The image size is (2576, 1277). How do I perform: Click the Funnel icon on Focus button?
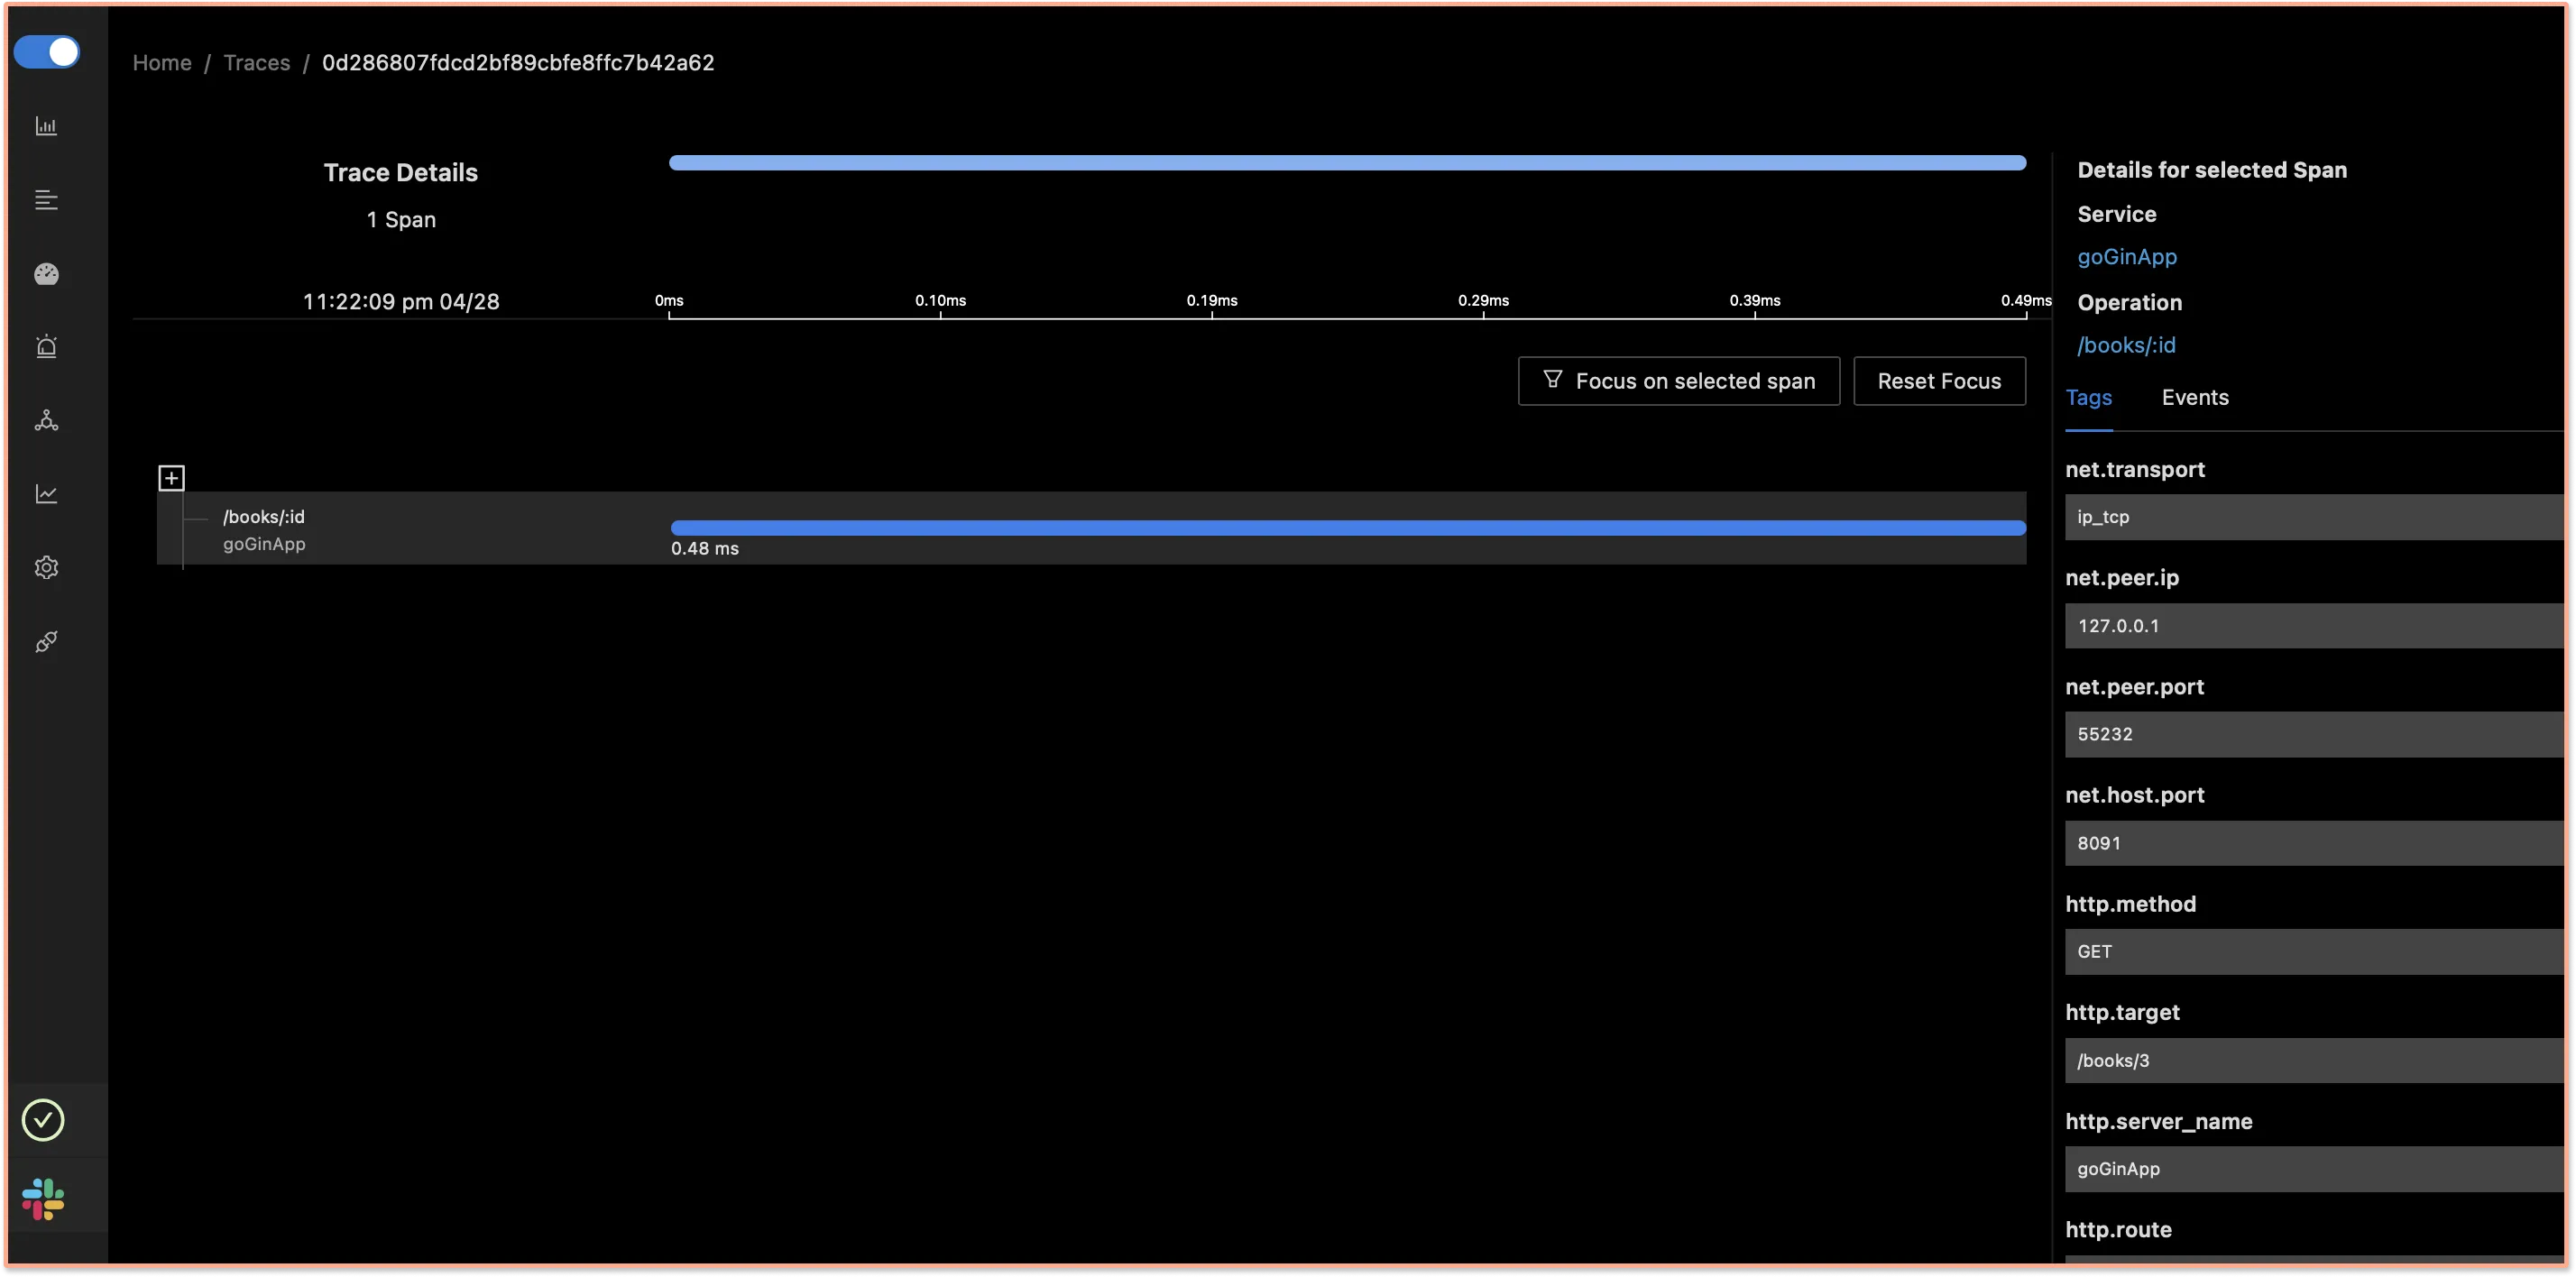[1552, 379]
